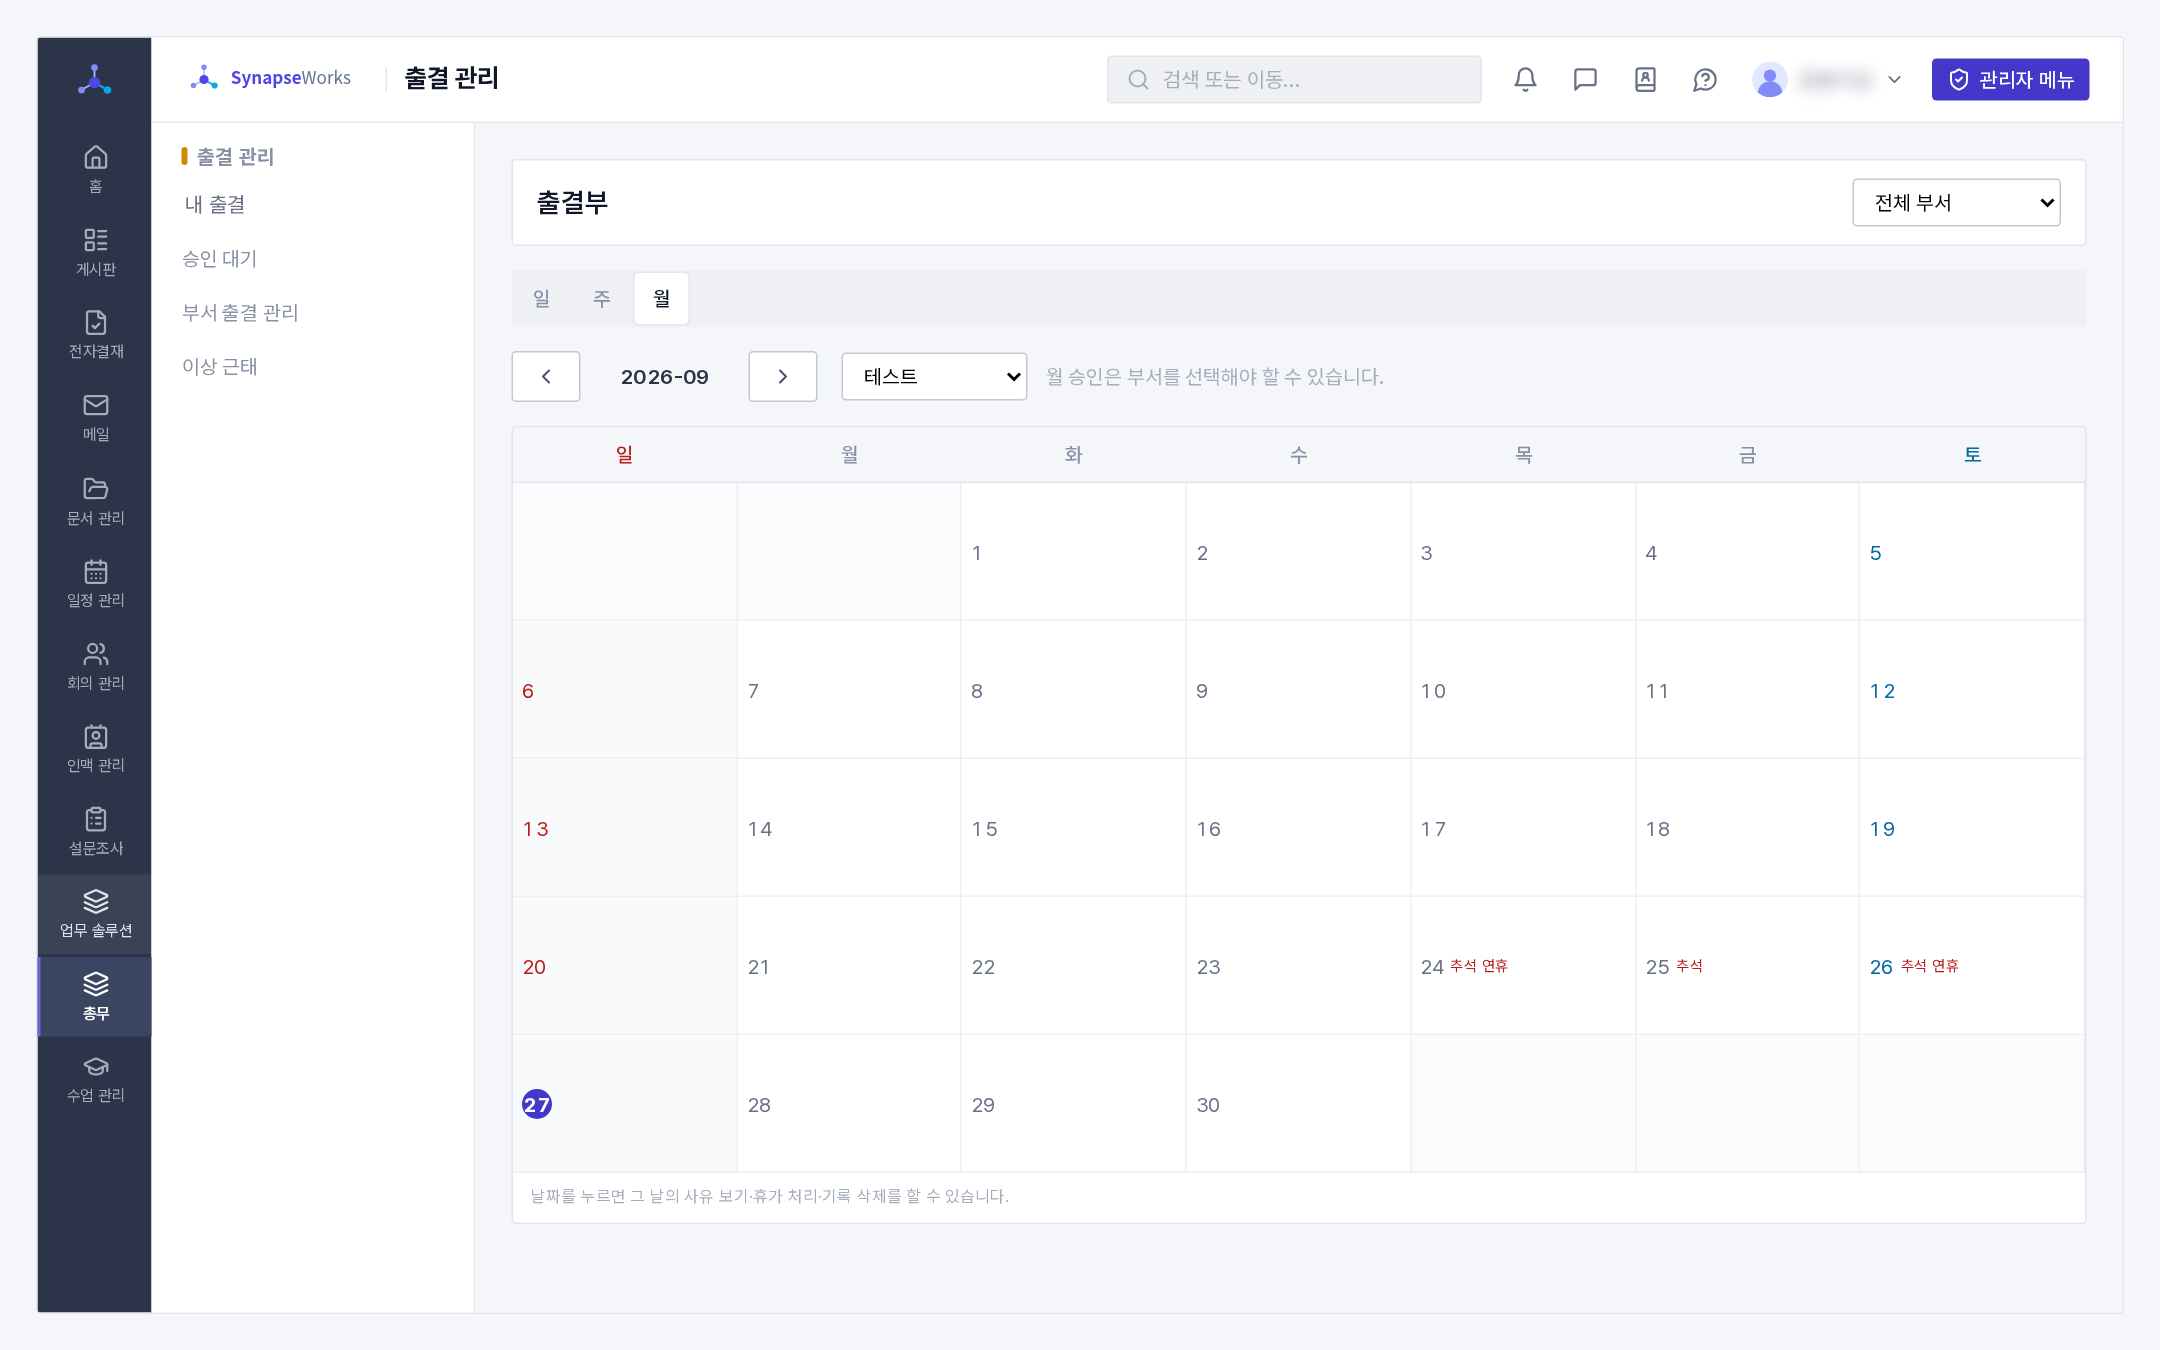2160x1350 pixels.
Task: Click the SynapseWorks header brand link
Action: pos(271,78)
